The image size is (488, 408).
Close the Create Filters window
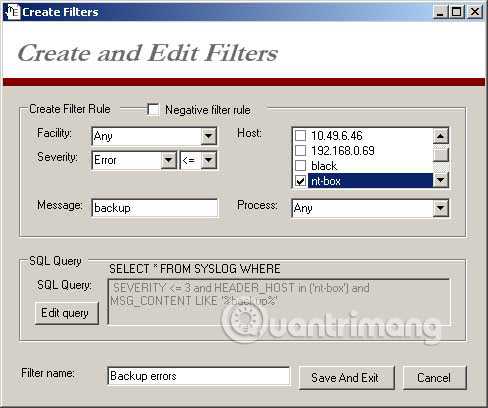pyautogui.click(x=474, y=12)
